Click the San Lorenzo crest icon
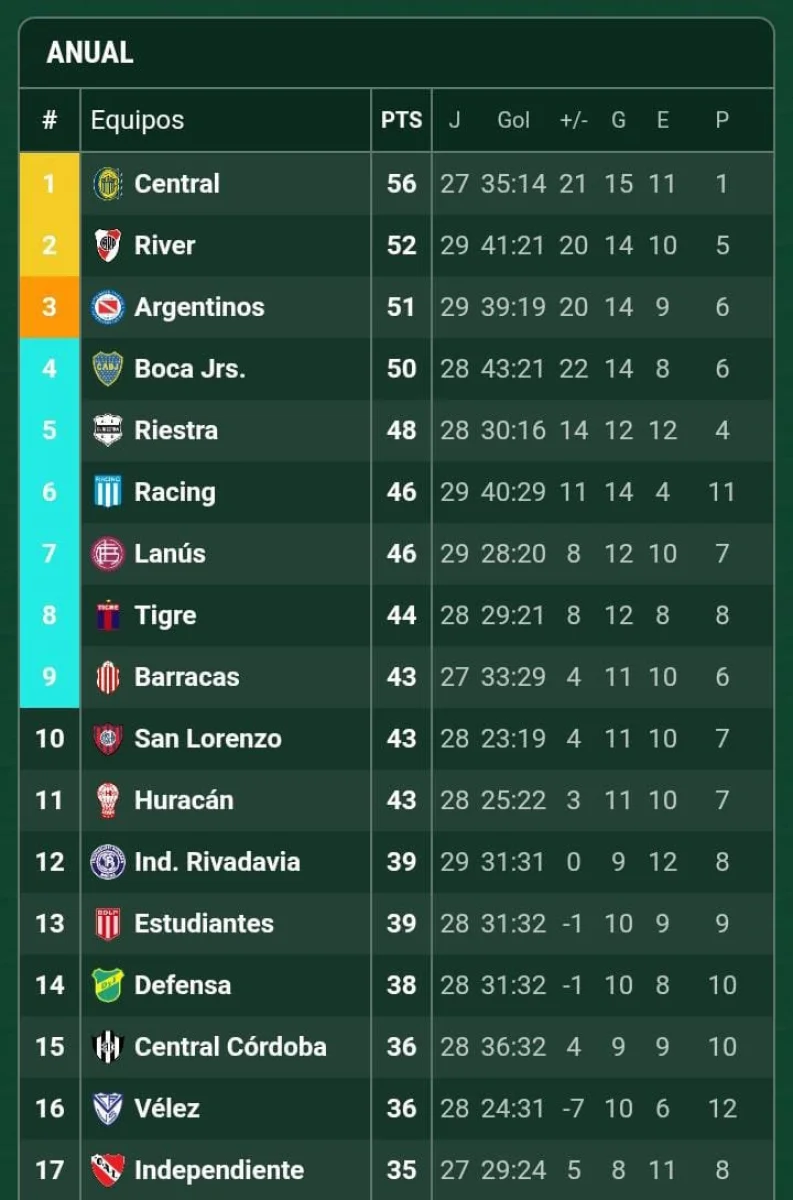The height and width of the screenshot is (1200, 793). [x=107, y=739]
